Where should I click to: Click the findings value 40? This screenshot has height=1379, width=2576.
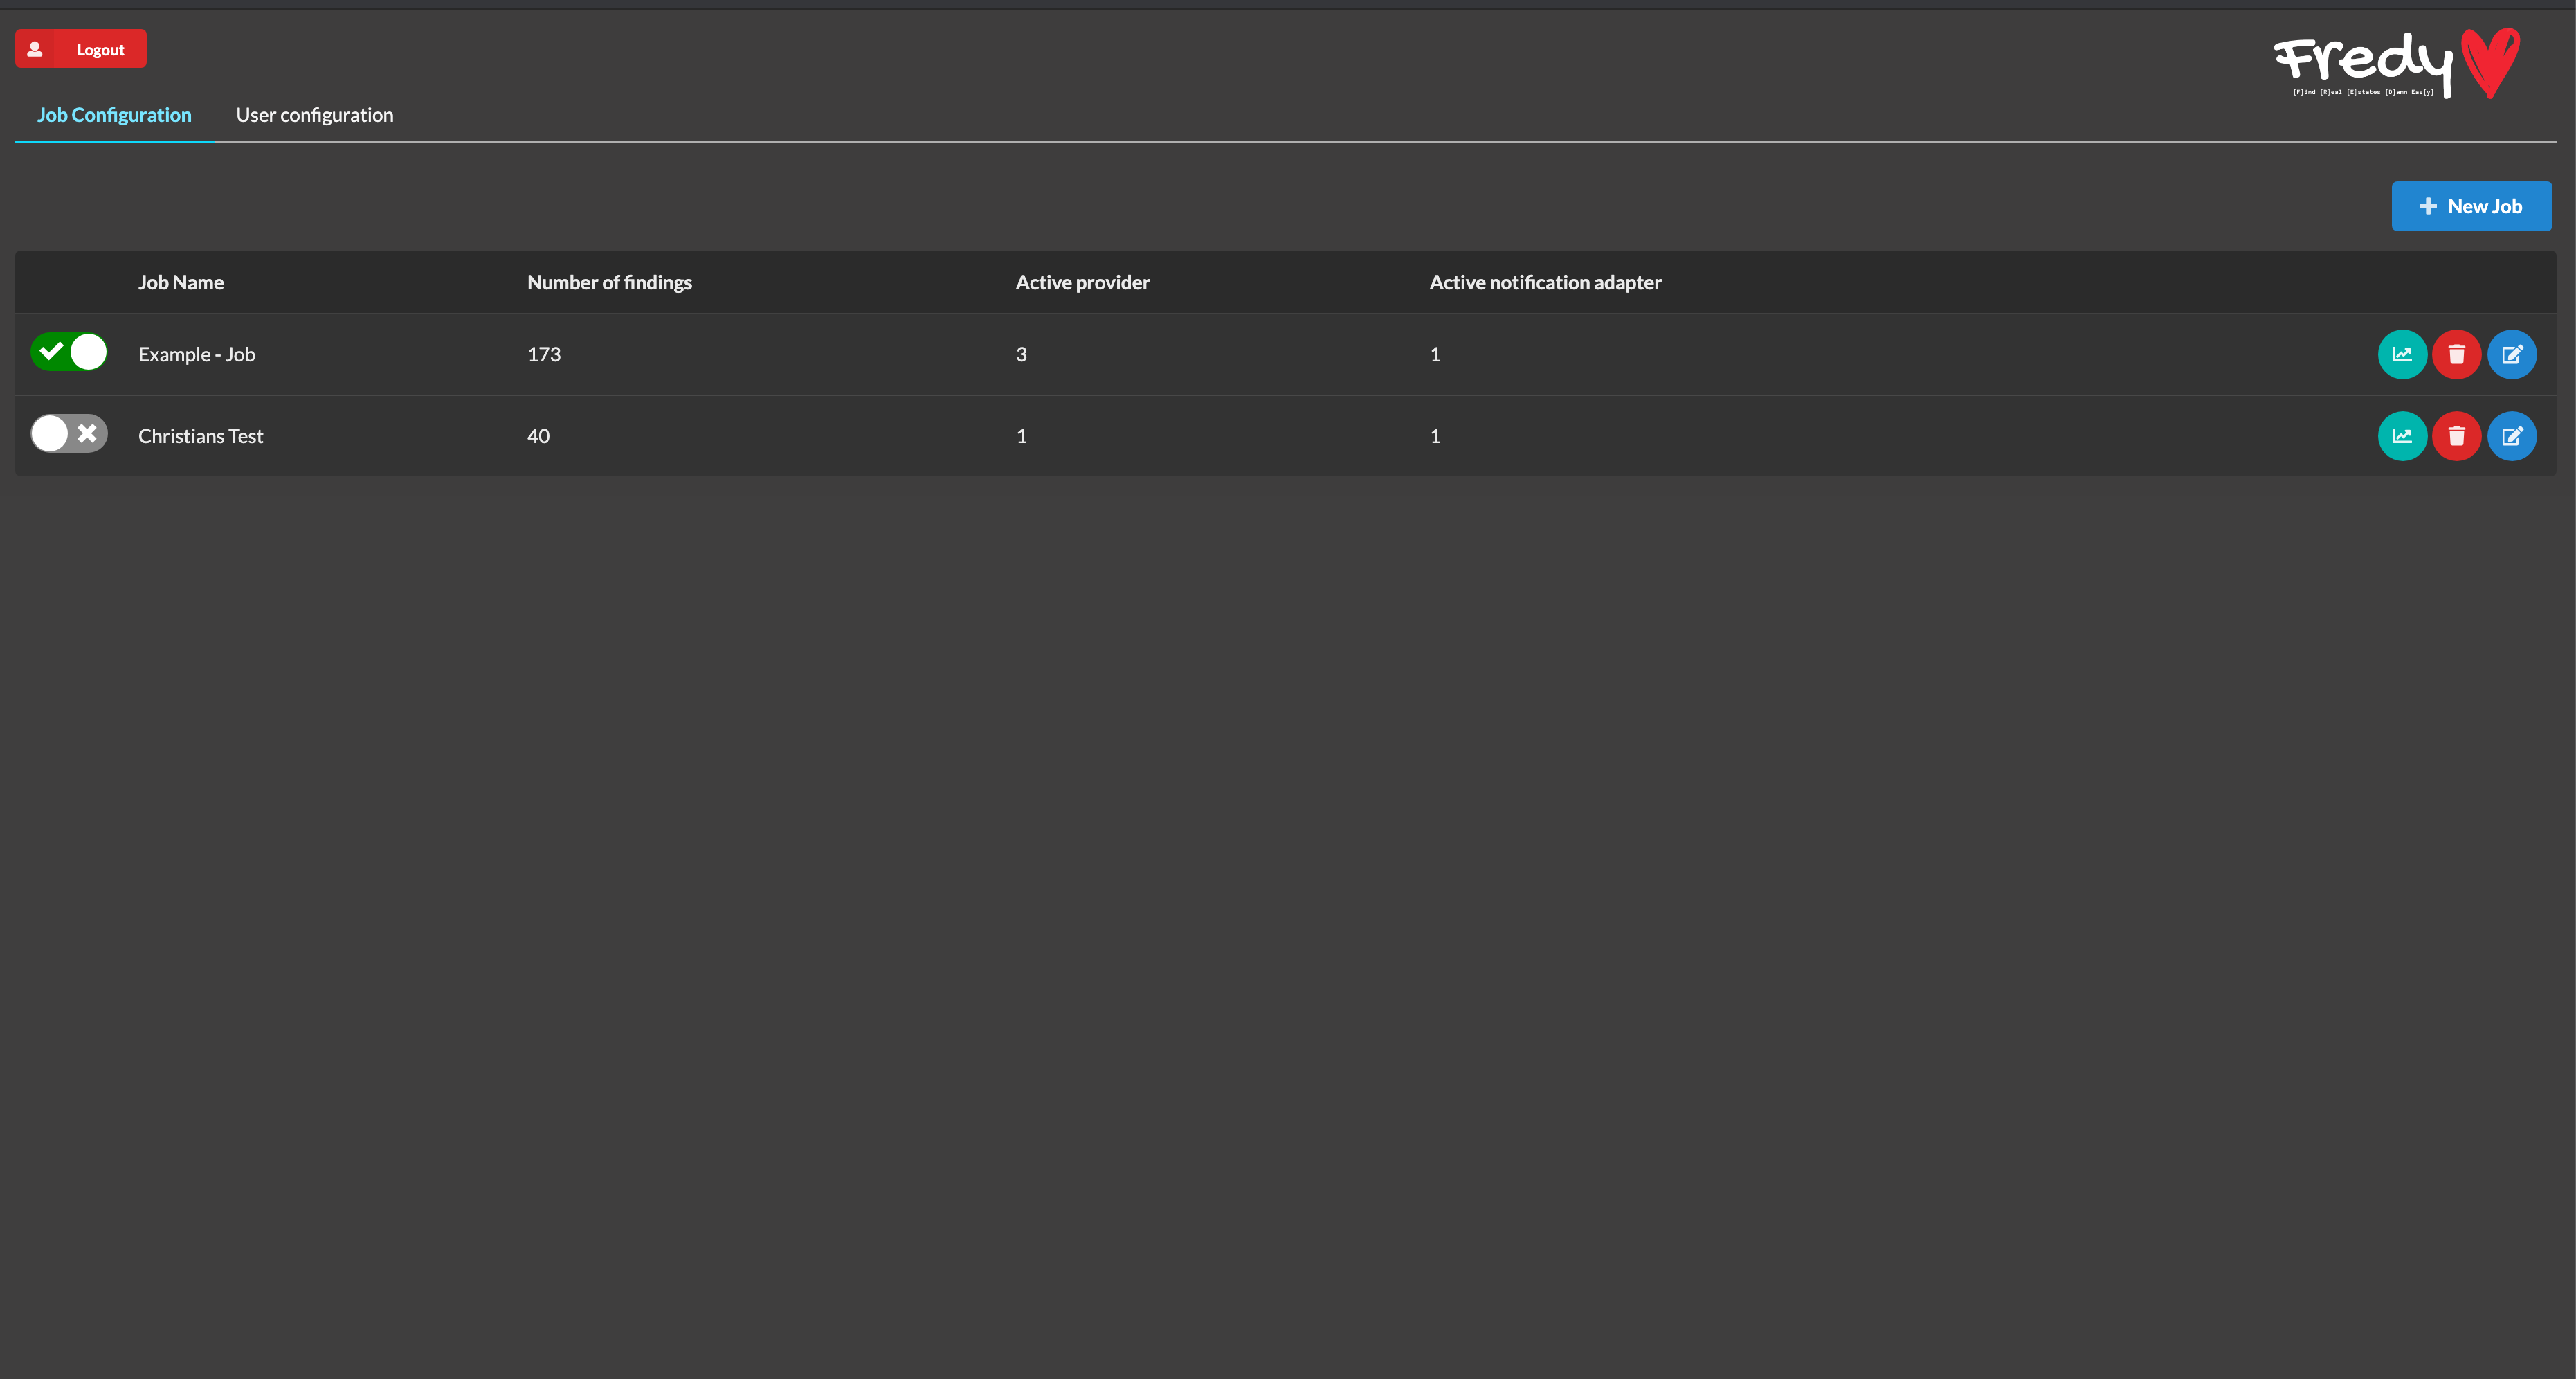point(538,436)
